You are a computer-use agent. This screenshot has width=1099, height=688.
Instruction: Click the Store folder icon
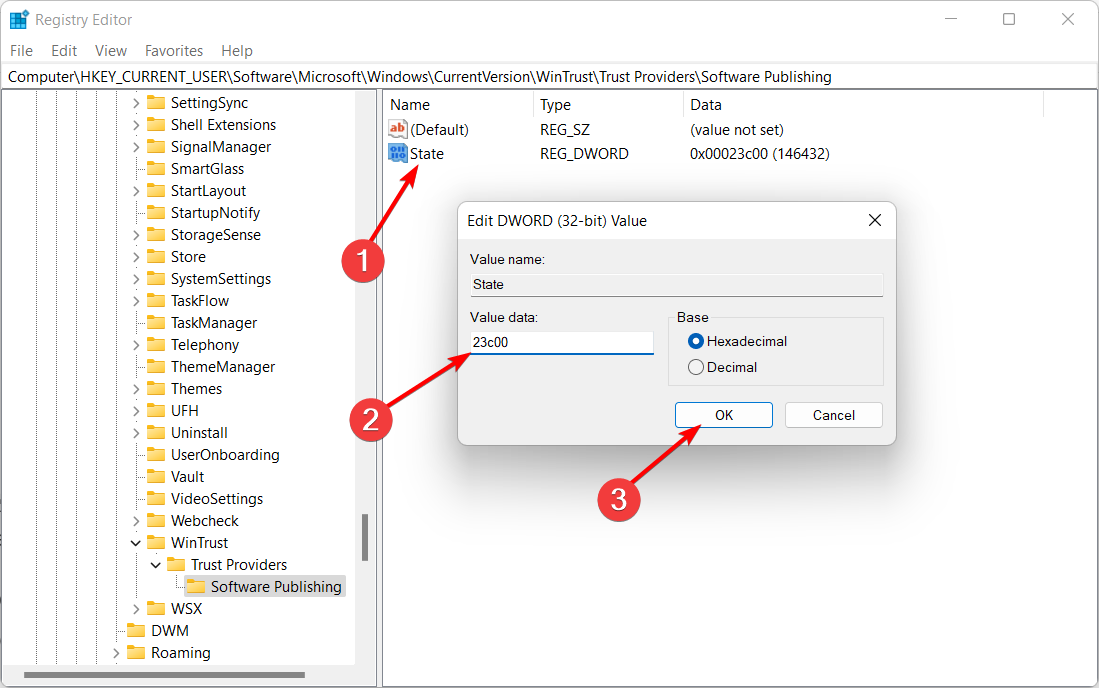(x=156, y=257)
